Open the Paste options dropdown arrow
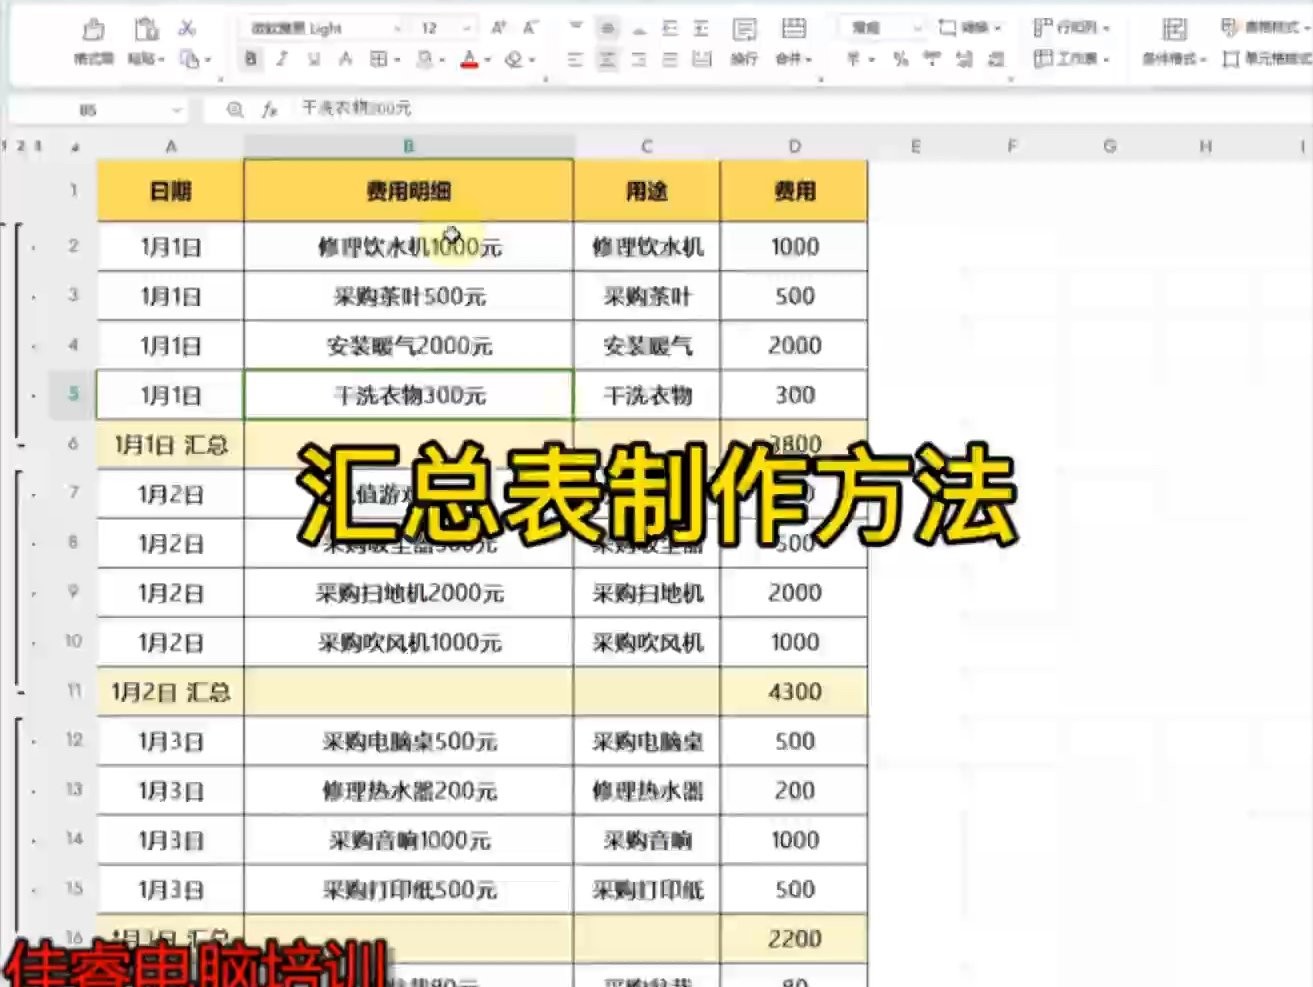Image resolution: width=1313 pixels, height=987 pixels. [160, 60]
